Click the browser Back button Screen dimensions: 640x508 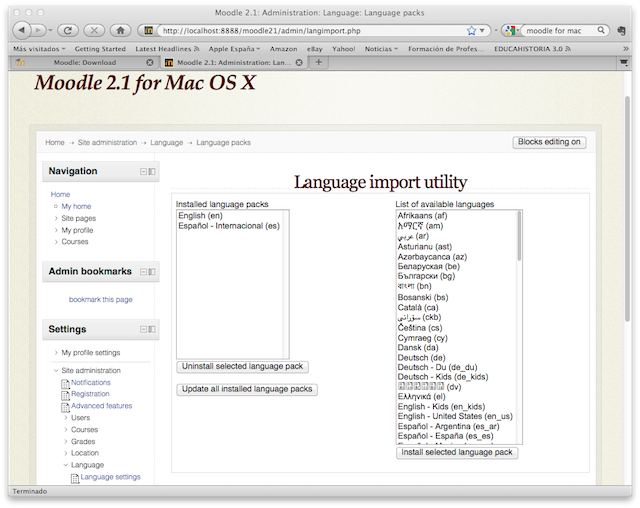pyautogui.click(x=22, y=31)
